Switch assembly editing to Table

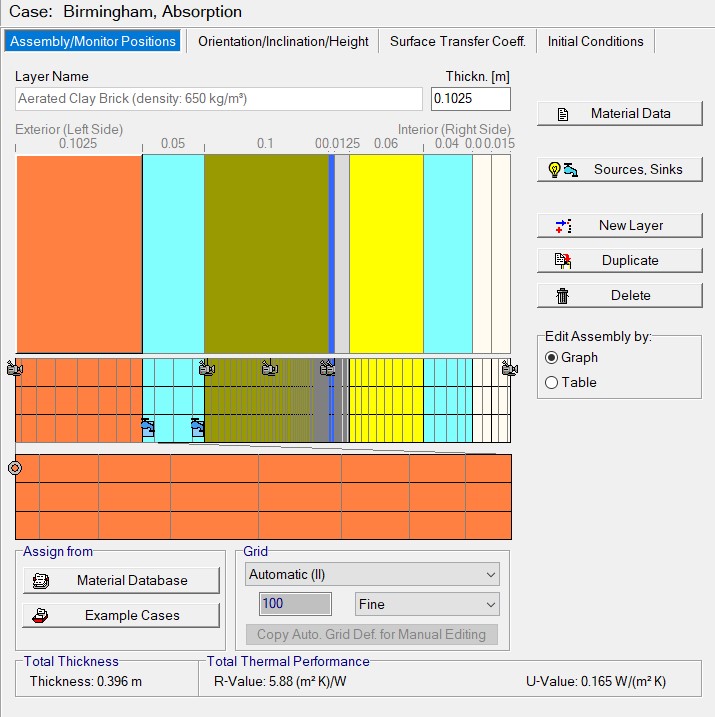click(552, 382)
